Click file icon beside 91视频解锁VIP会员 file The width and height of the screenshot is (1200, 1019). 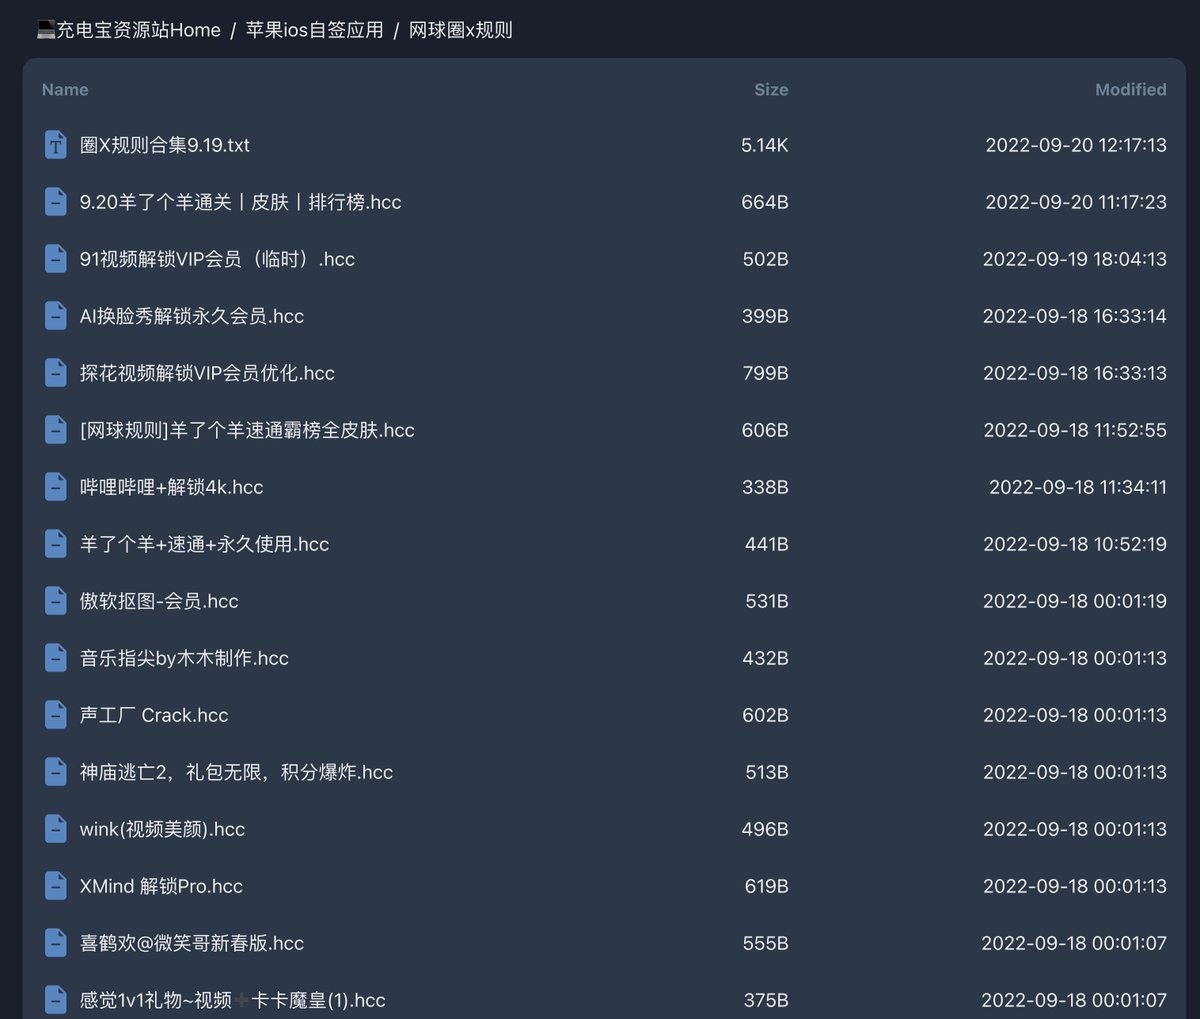(x=56, y=259)
